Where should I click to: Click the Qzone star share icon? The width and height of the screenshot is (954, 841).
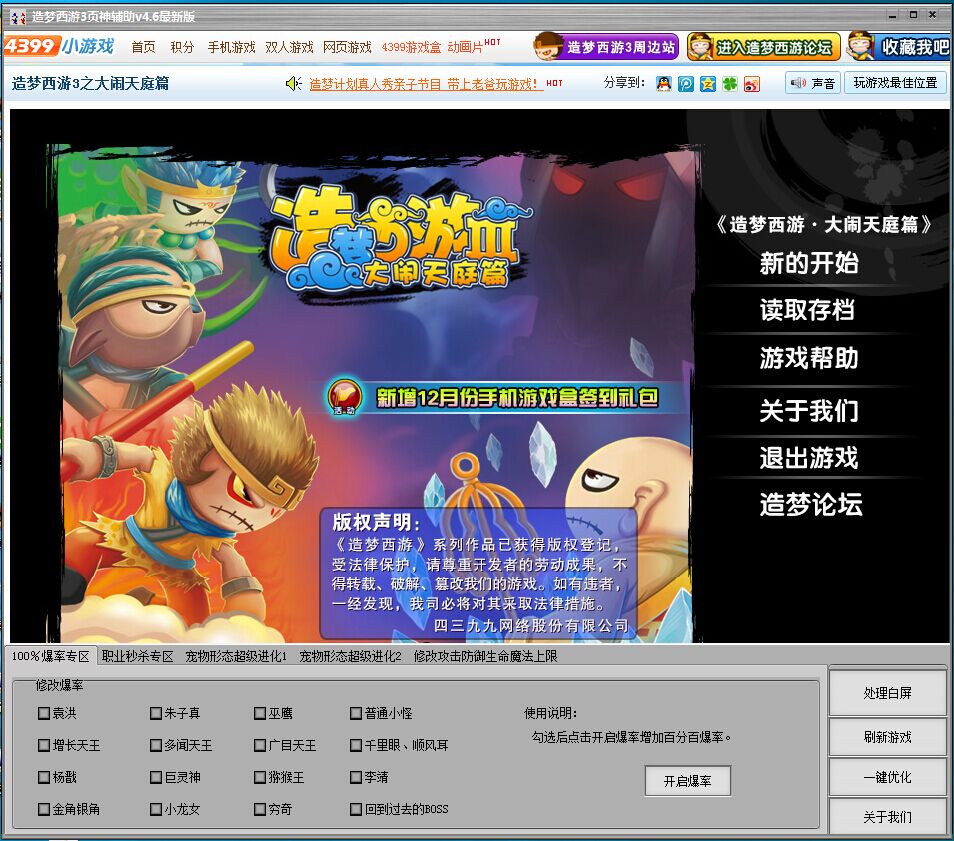point(708,84)
